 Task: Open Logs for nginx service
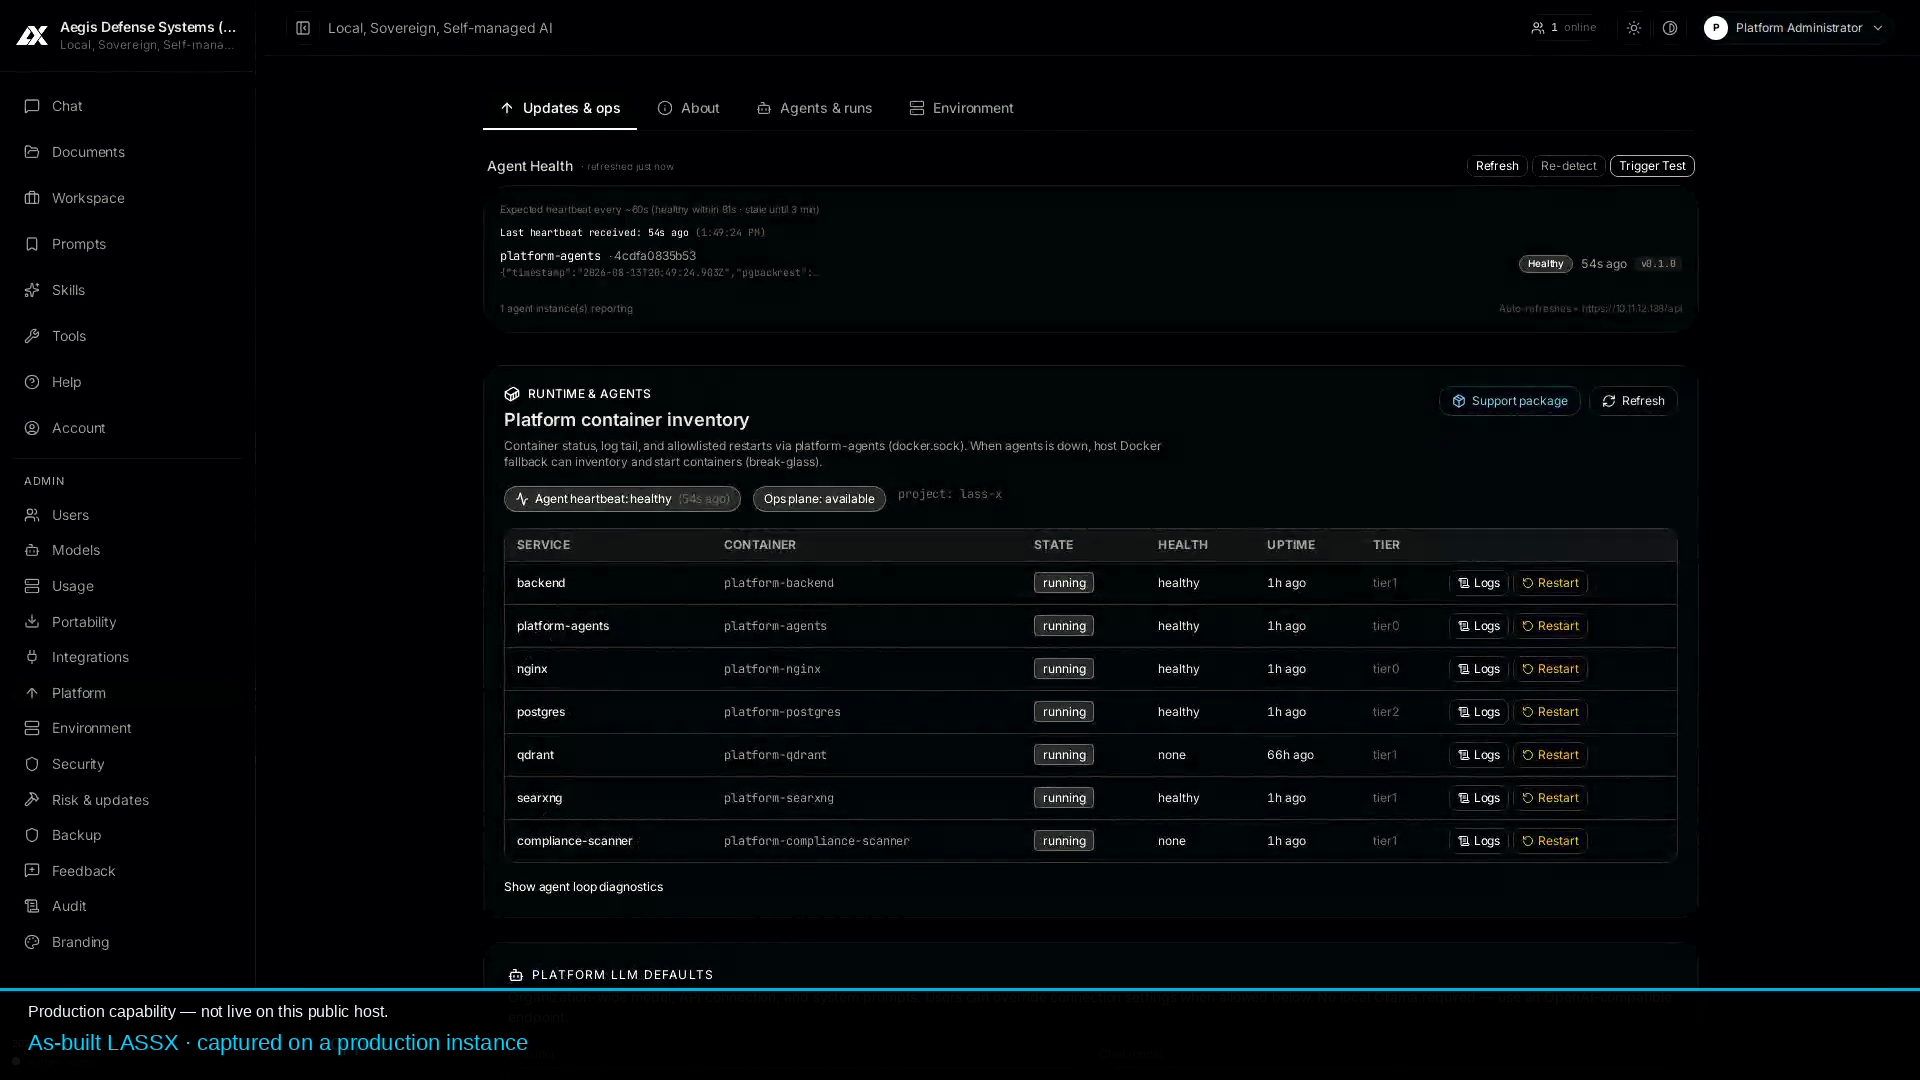tap(1478, 669)
